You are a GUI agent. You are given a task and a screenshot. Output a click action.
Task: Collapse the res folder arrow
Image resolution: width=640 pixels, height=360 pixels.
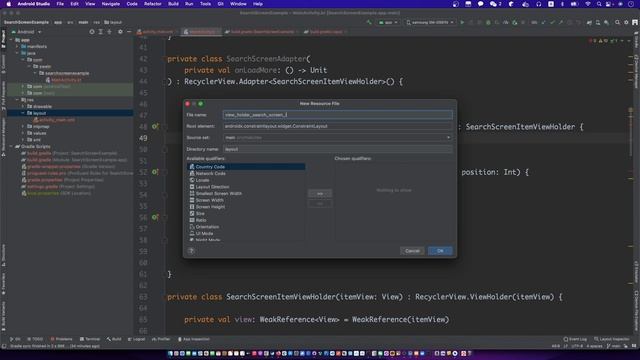[17, 100]
